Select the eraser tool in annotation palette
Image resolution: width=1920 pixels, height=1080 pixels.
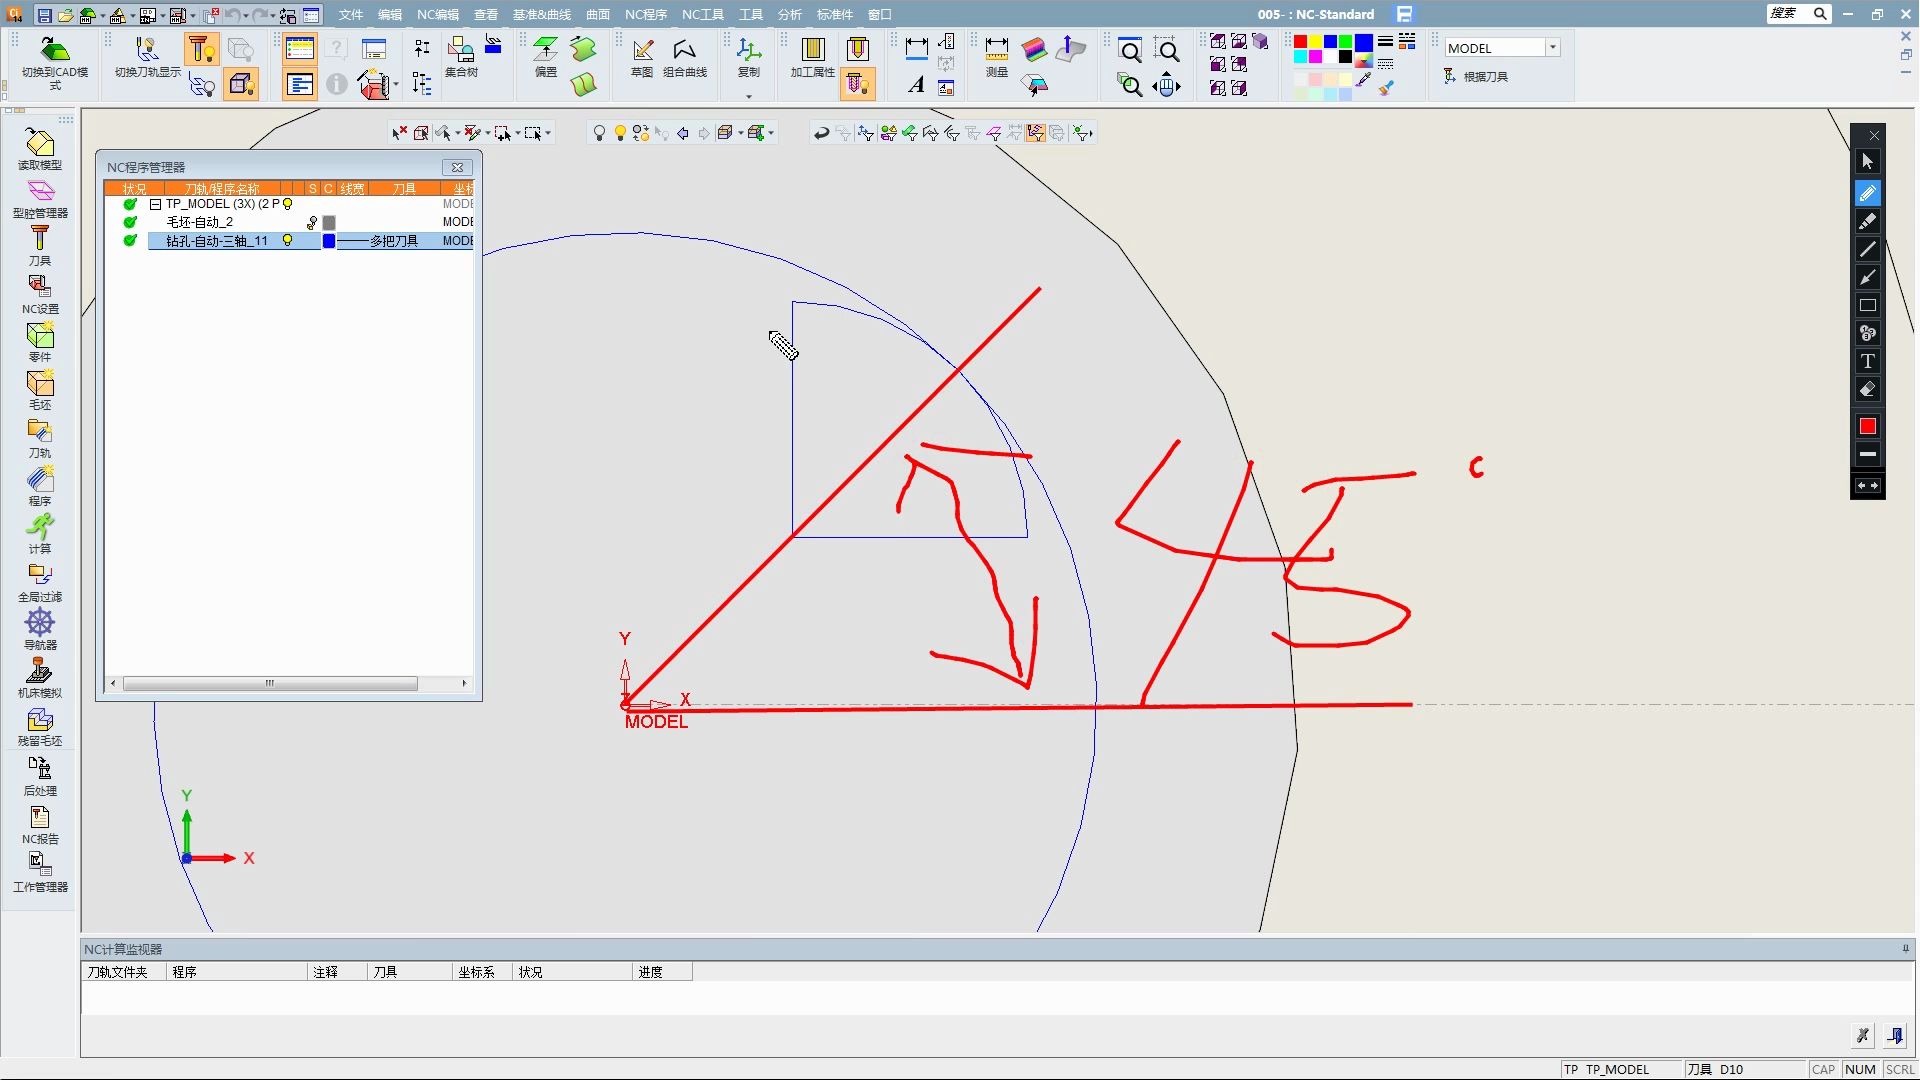click(1867, 390)
